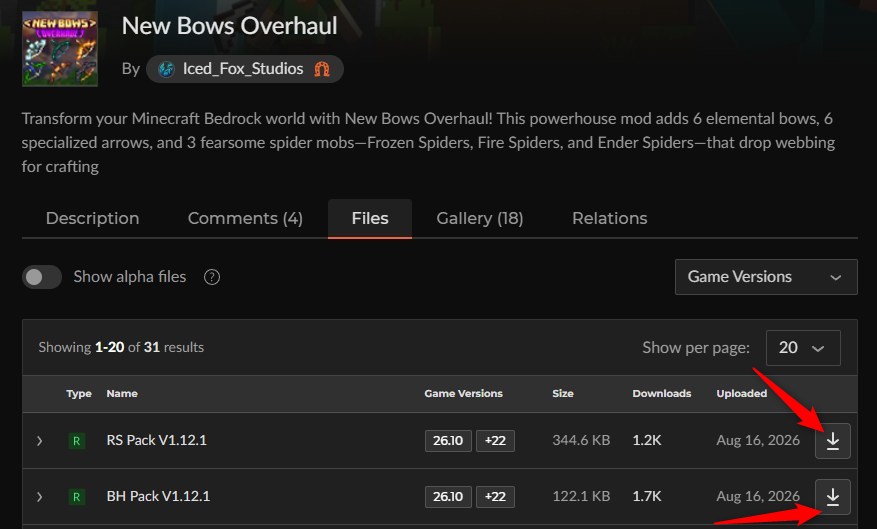Screen dimensions: 877x529
Task: Open the RS Pack V1.12.1 file name
Action: point(157,441)
